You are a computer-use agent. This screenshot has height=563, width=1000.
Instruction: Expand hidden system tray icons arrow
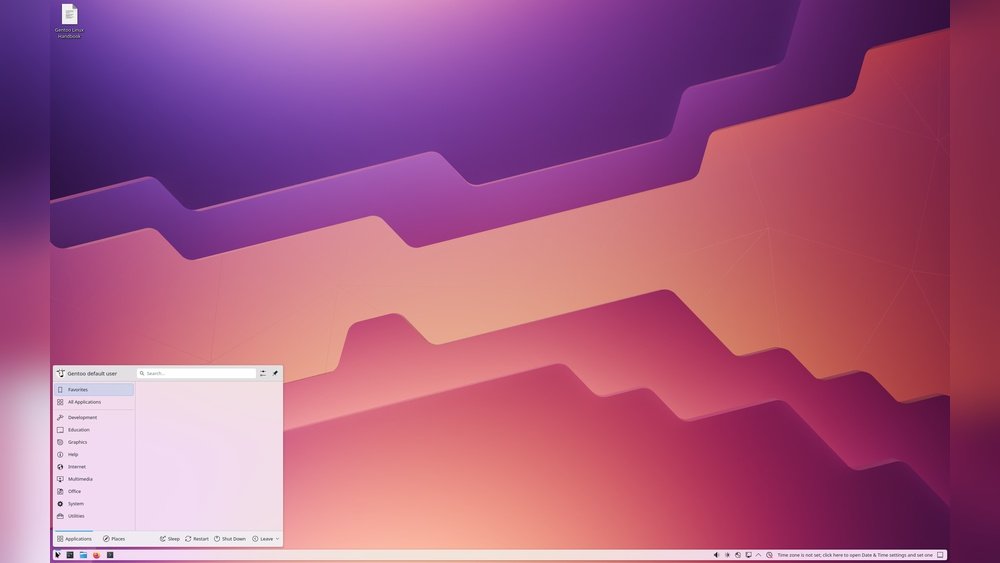[758, 555]
